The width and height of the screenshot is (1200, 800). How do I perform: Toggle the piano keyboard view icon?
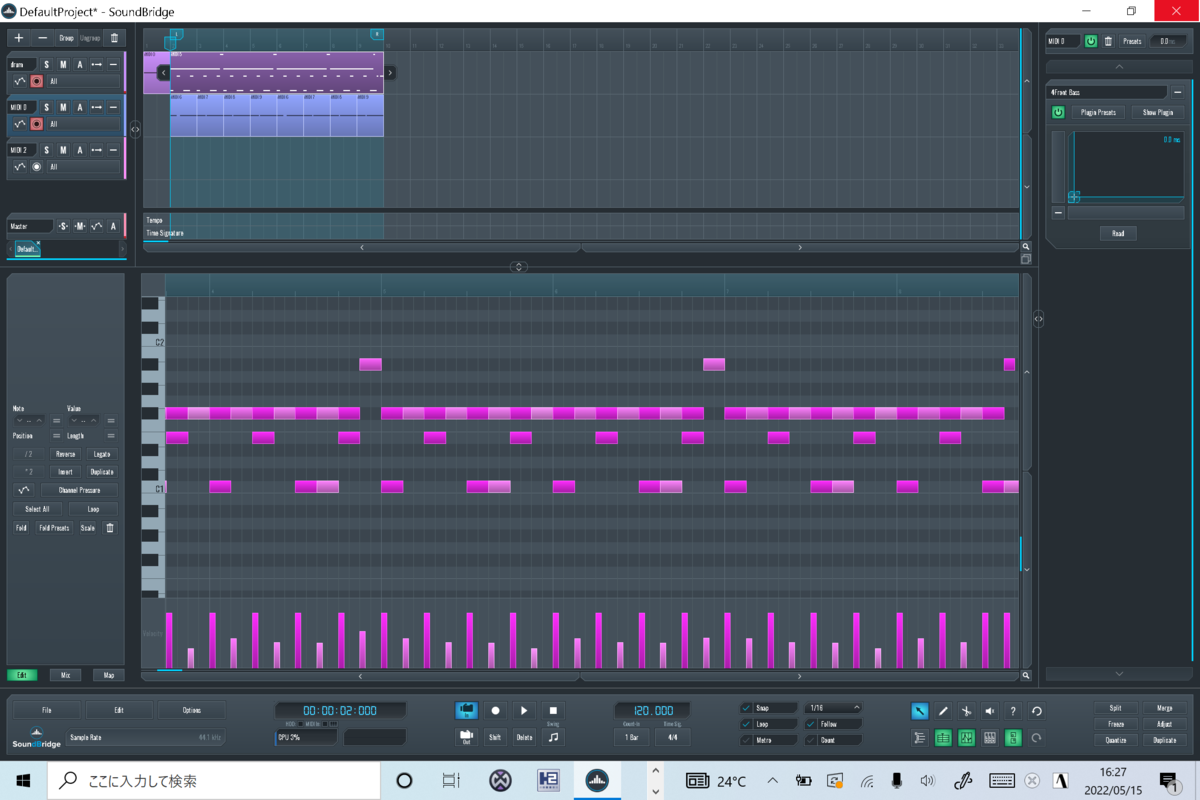click(x=989, y=738)
